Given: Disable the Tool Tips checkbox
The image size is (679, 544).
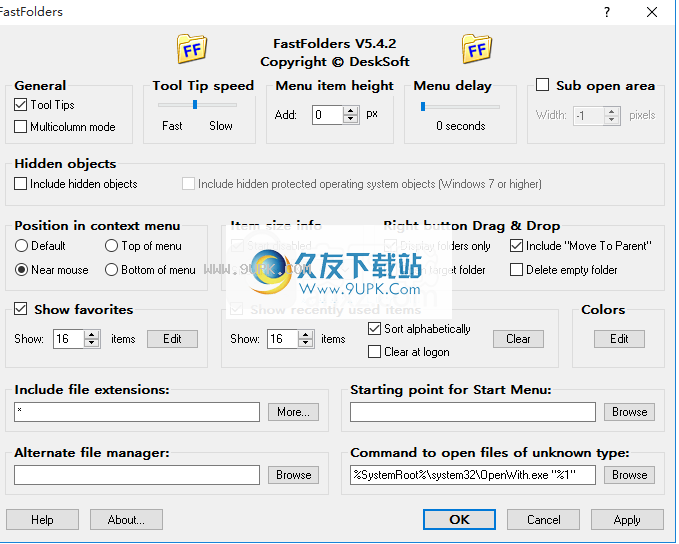Looking at the screenshot, I should [20, 104].
